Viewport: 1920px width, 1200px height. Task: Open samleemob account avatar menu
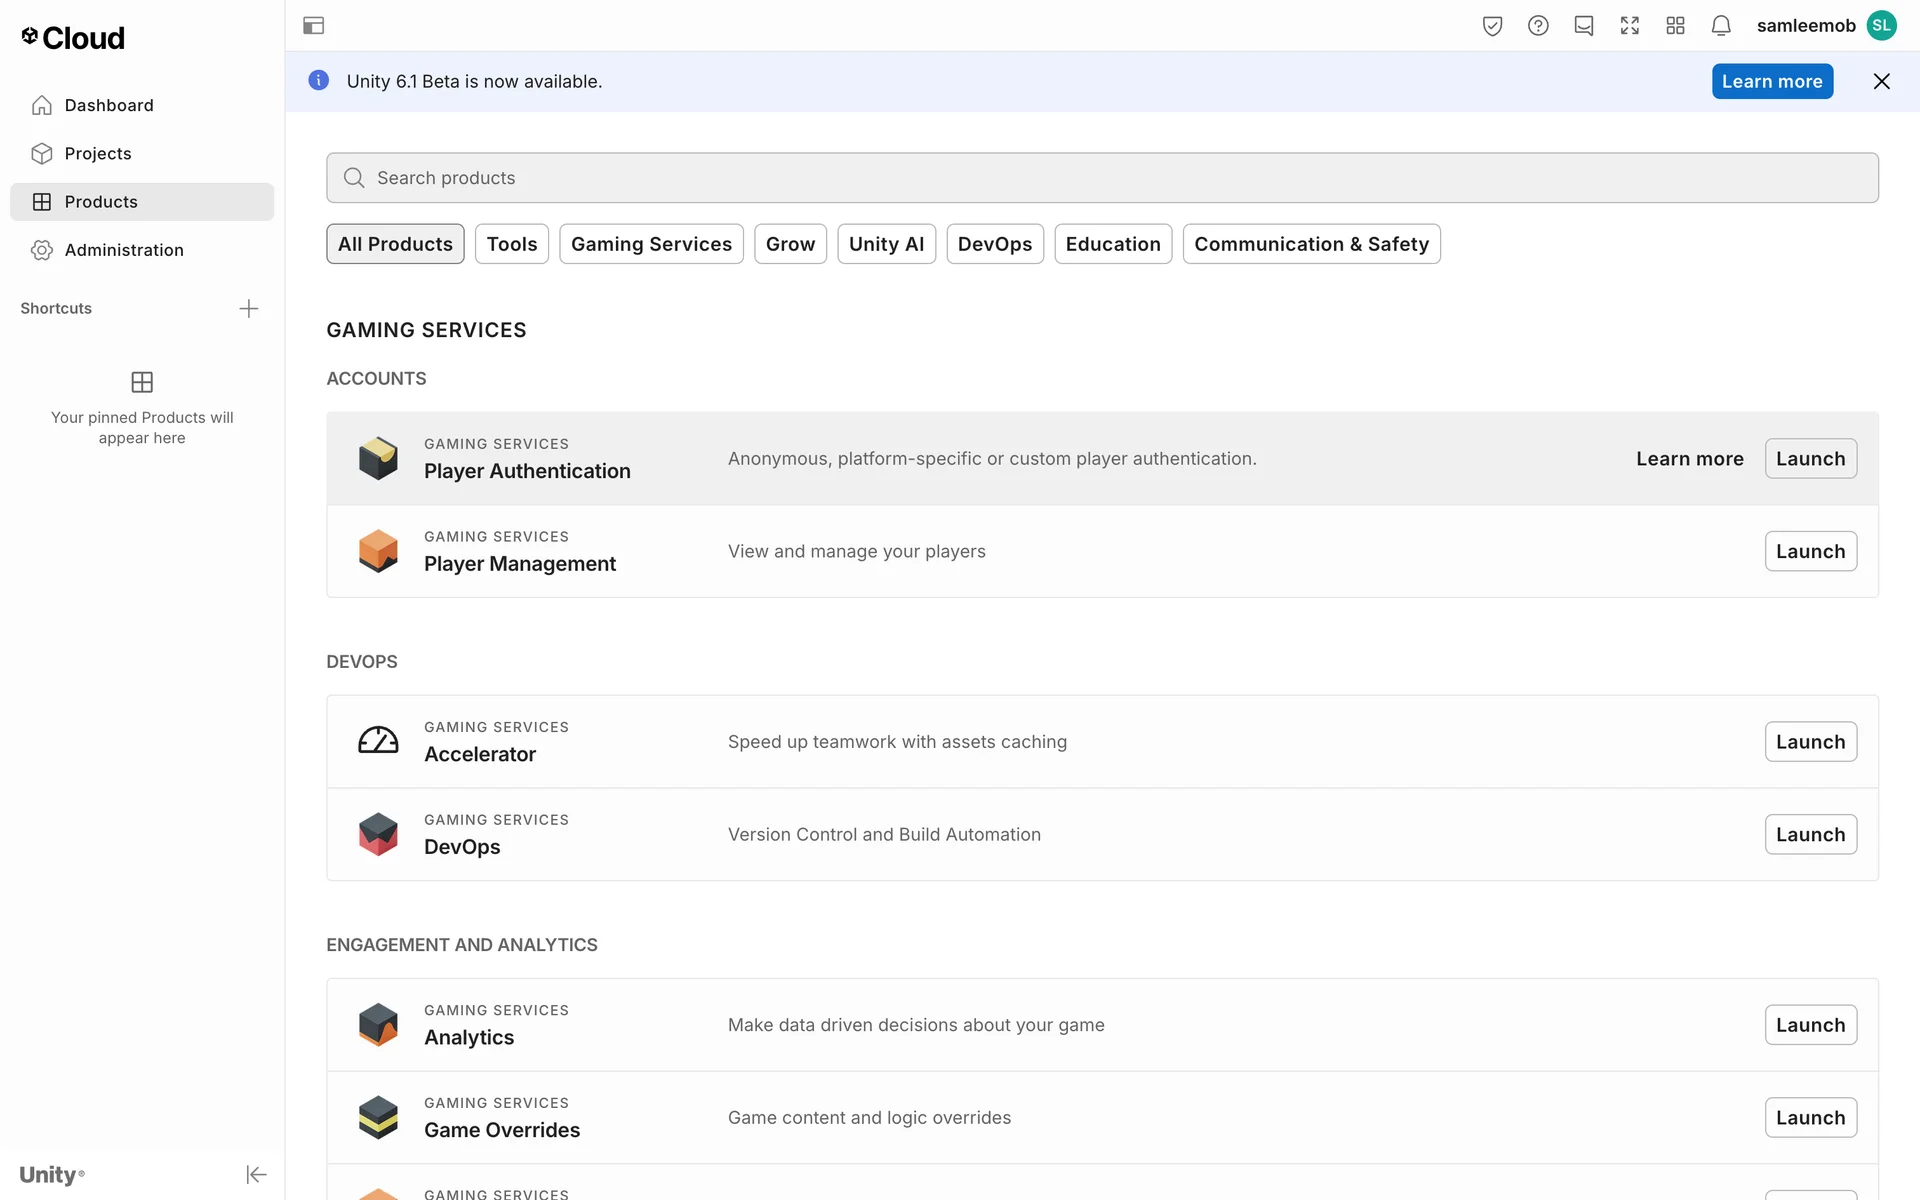(1881, 26)
